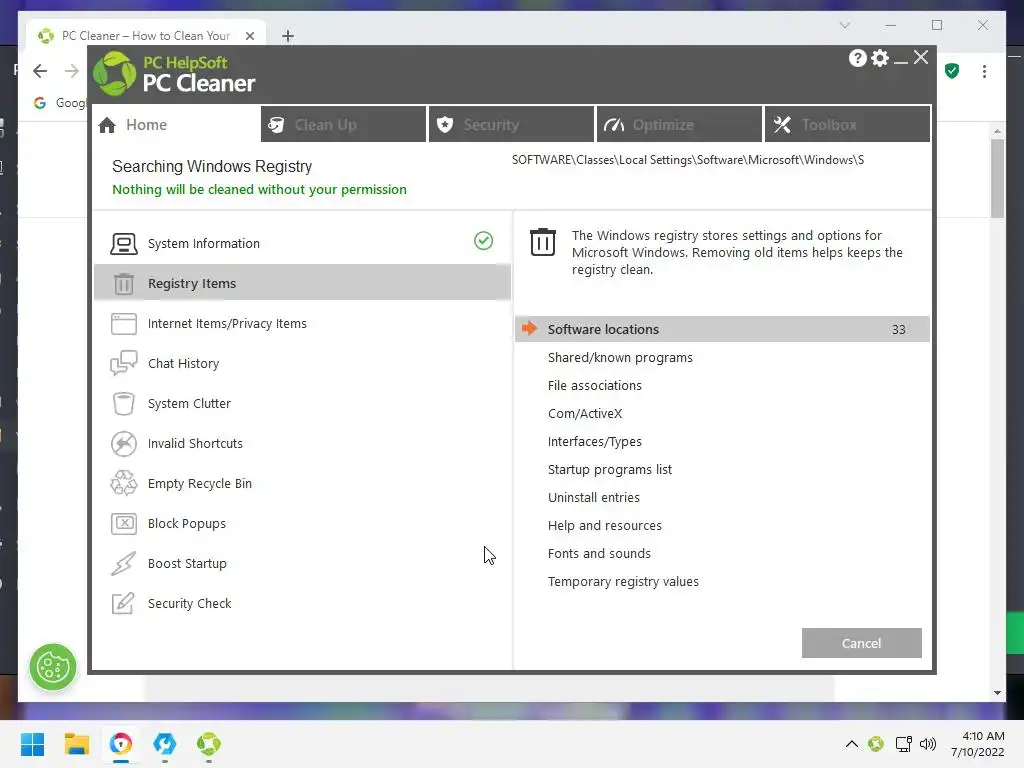Close the PC Cleaner browser tab
Viewport: 1024px width, 768px height.
pyautogui.click(x=249, y=36)
